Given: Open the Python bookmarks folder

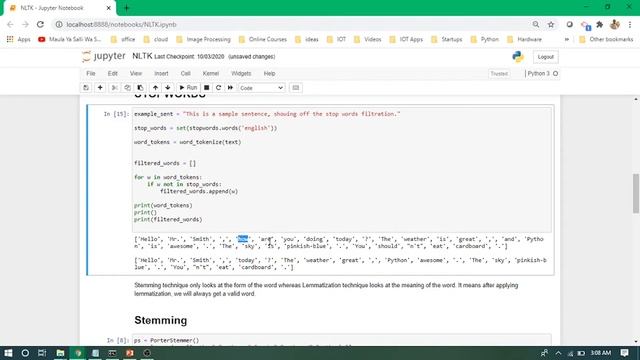Looking at the screenshot, I should coord(484,39).
